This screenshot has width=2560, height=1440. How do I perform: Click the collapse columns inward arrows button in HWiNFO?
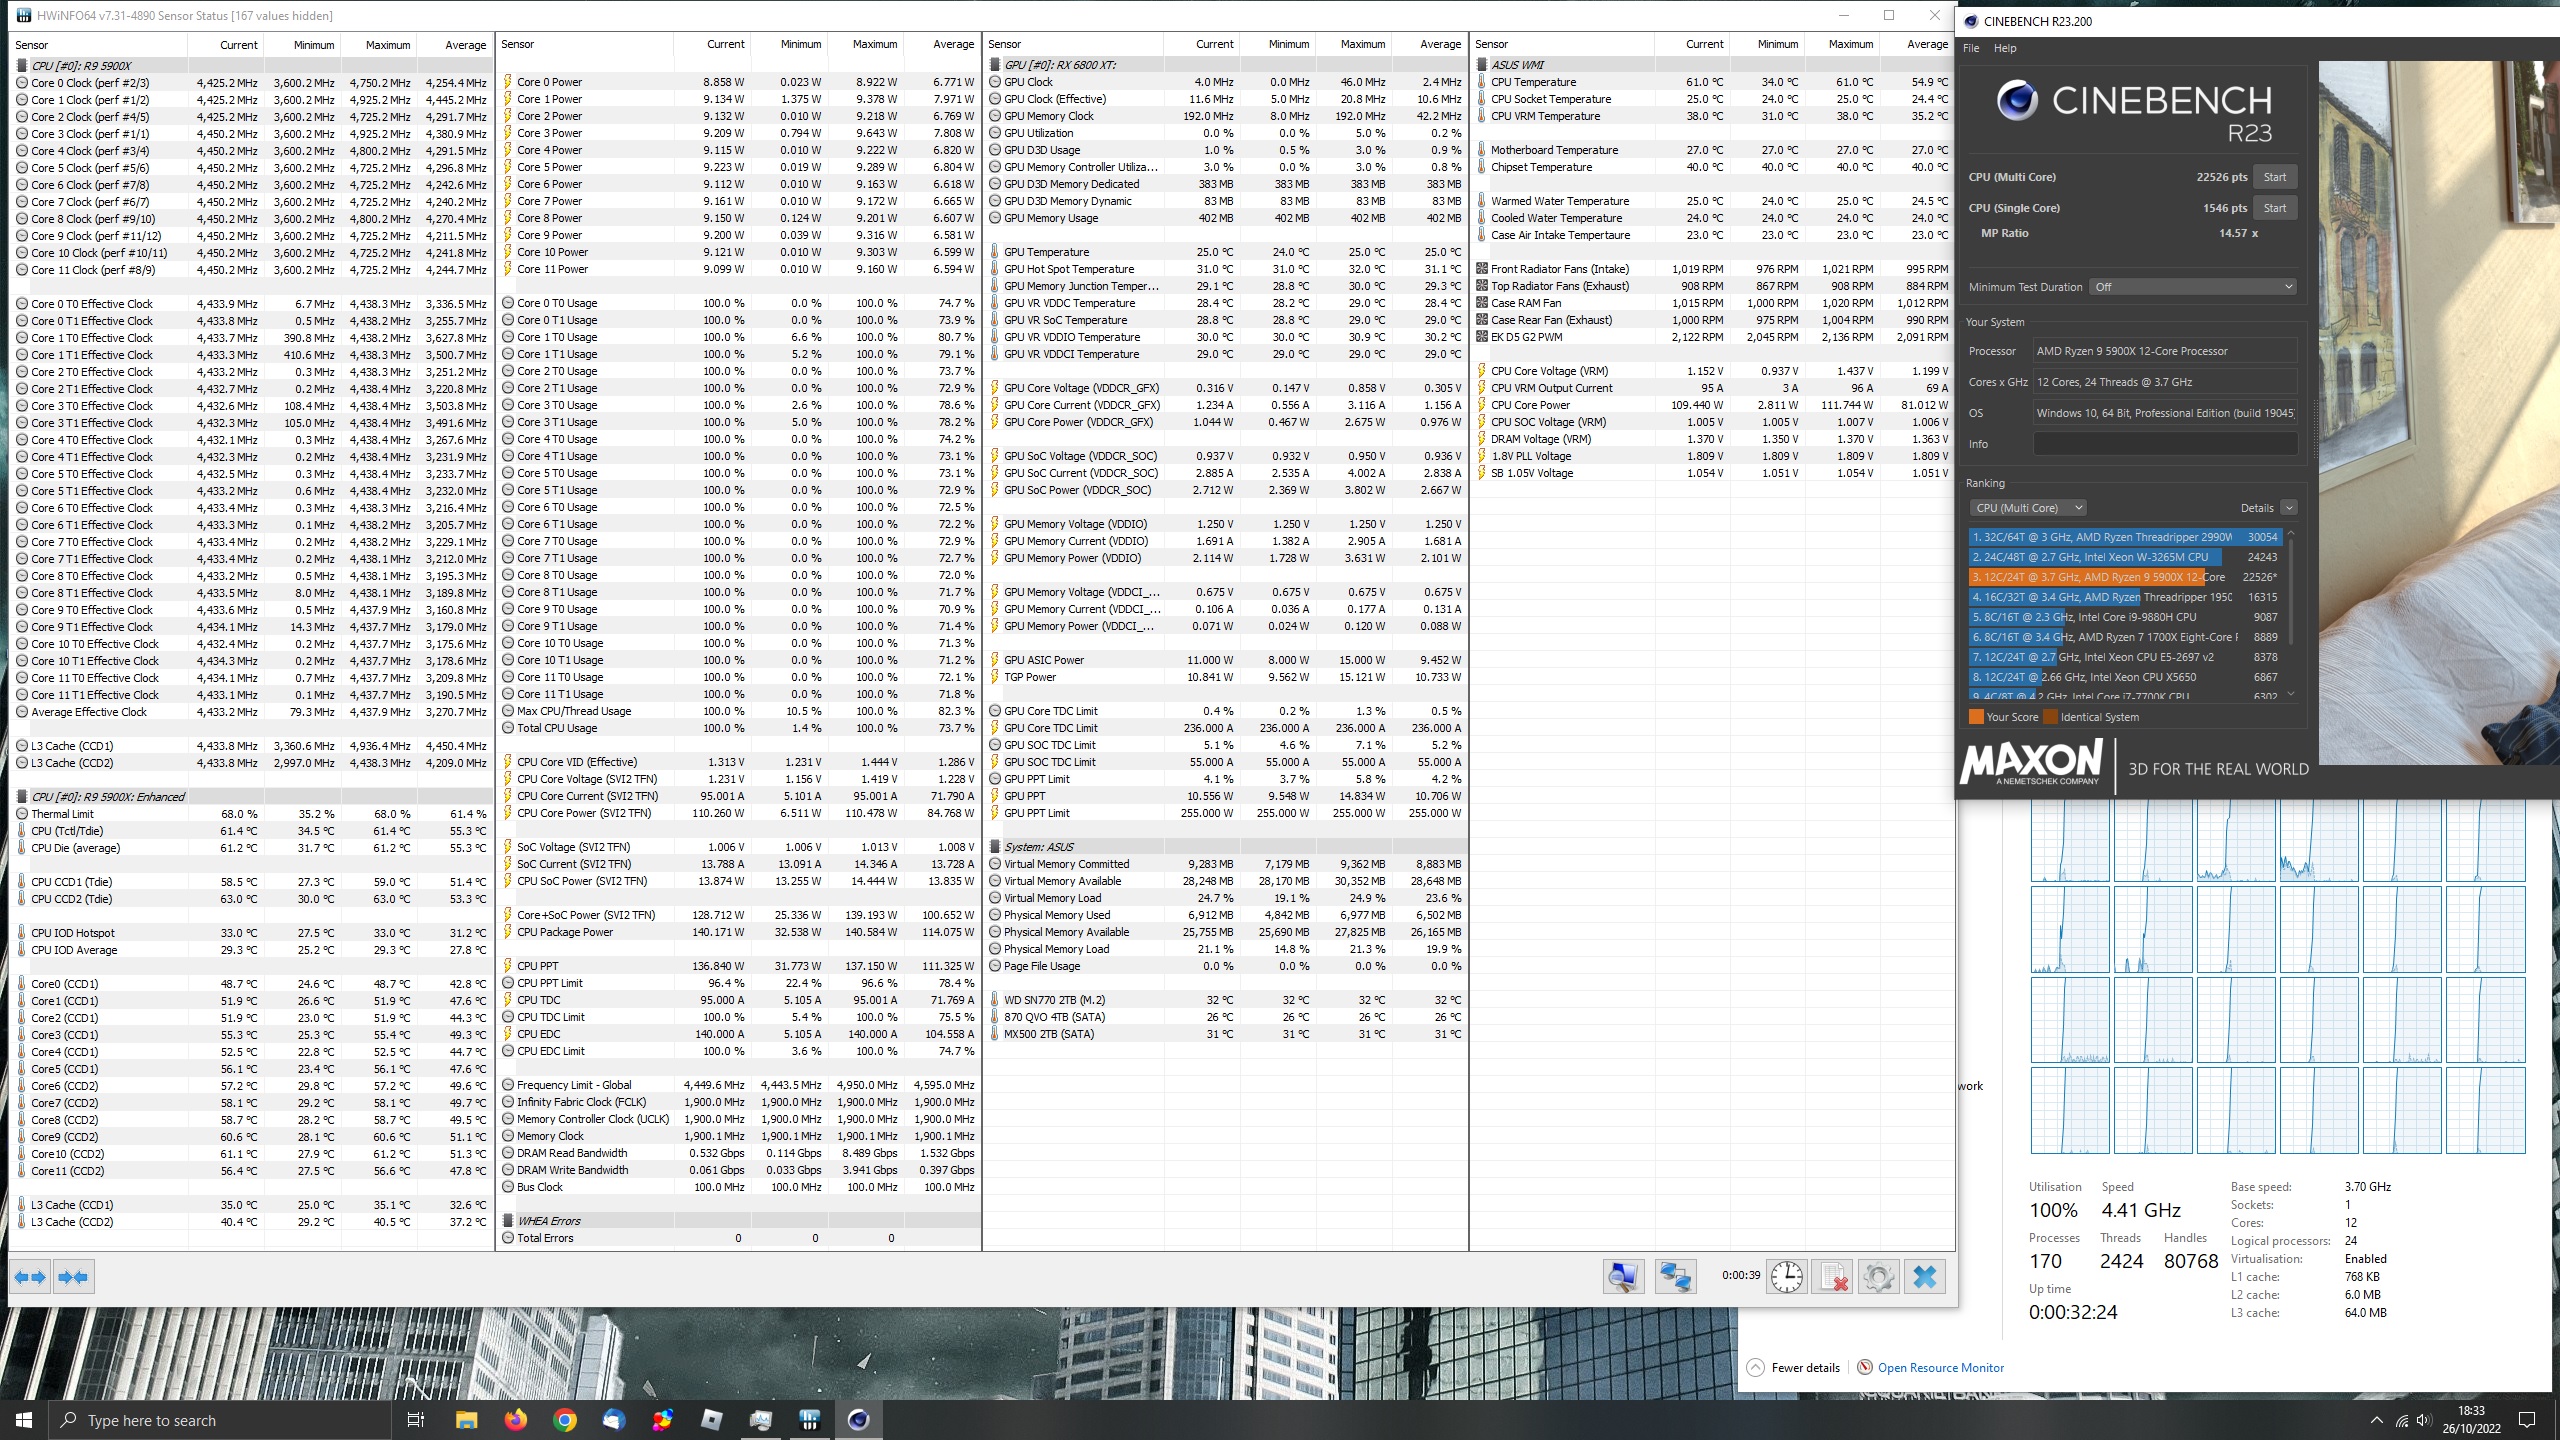pos(73,1277)
